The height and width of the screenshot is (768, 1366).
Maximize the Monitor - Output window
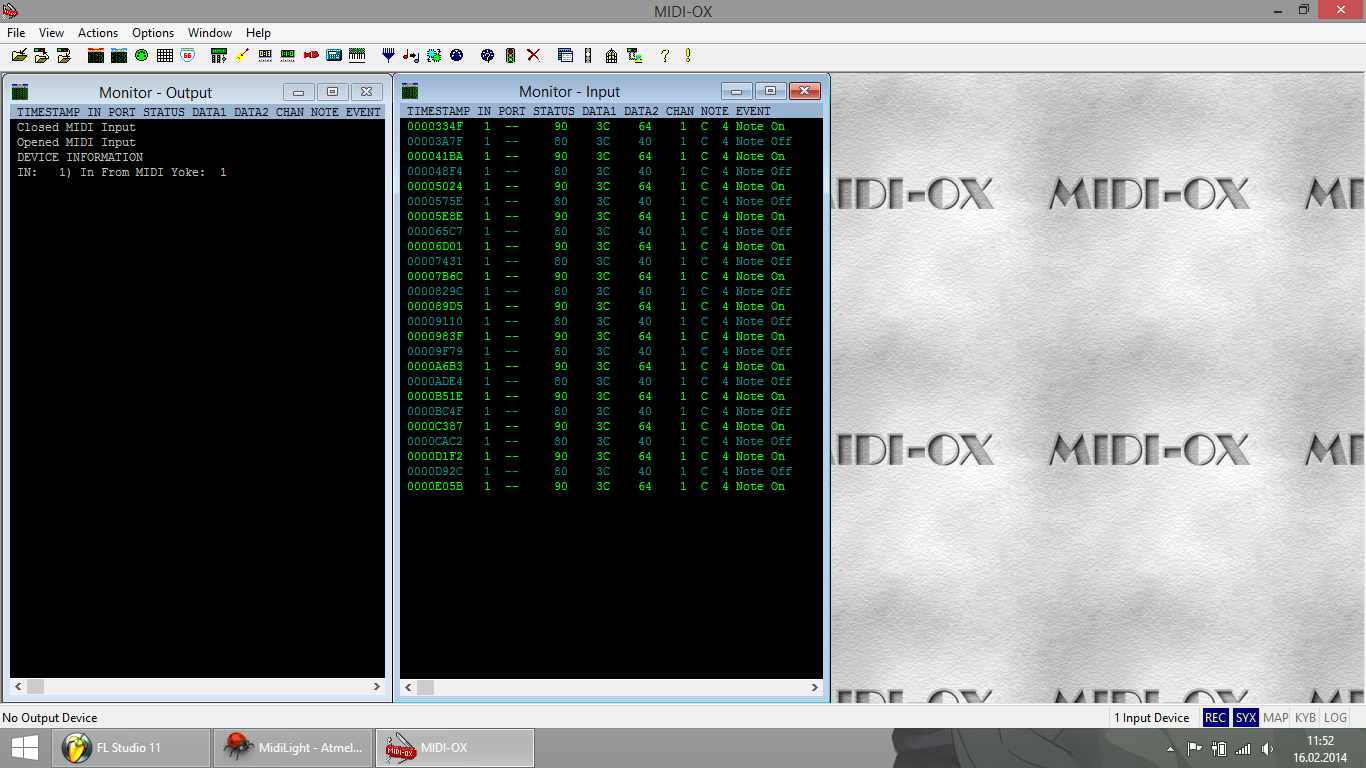coord(333,91)
